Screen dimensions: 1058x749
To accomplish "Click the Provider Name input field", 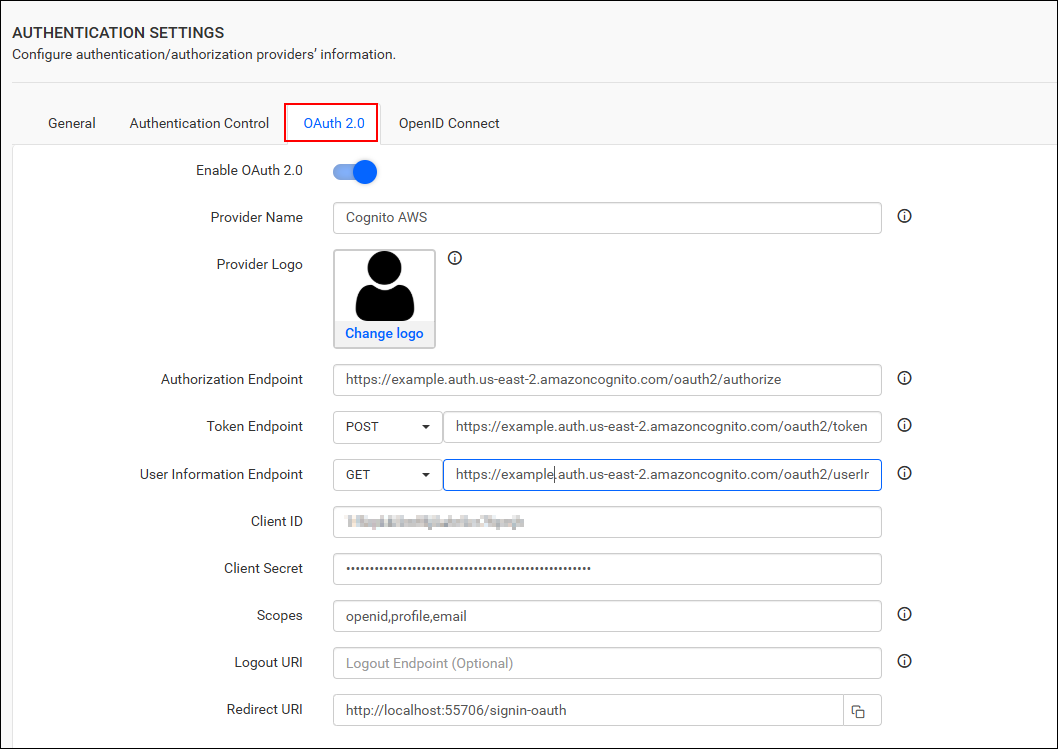I will click(607, 218).
